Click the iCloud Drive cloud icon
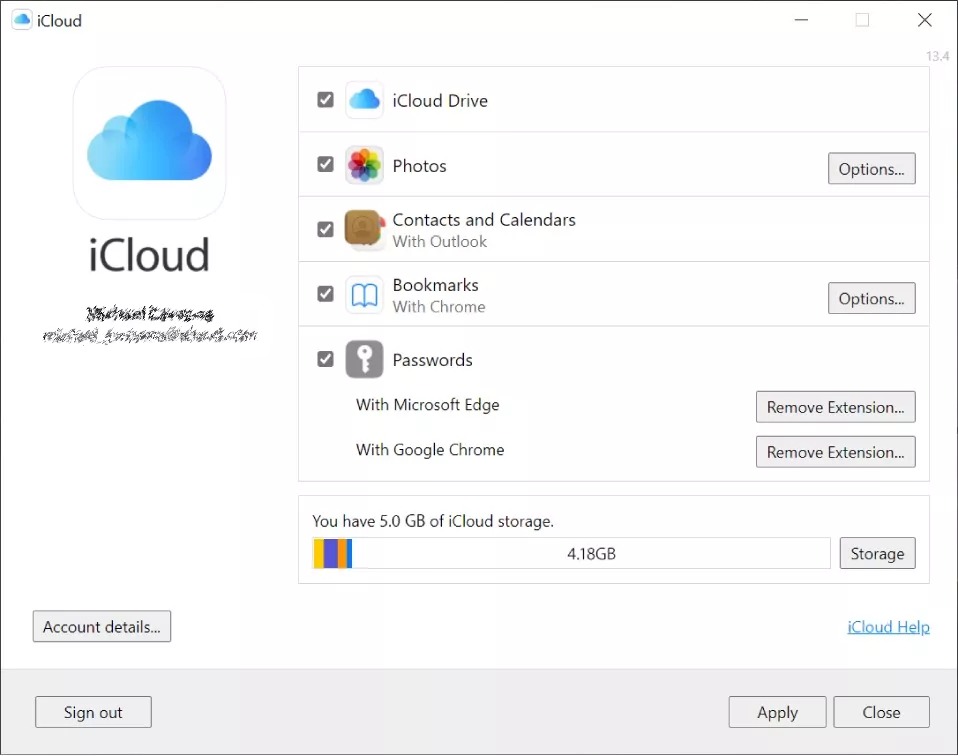This screenshot has height=756, width=958. [x=364, y=100]
